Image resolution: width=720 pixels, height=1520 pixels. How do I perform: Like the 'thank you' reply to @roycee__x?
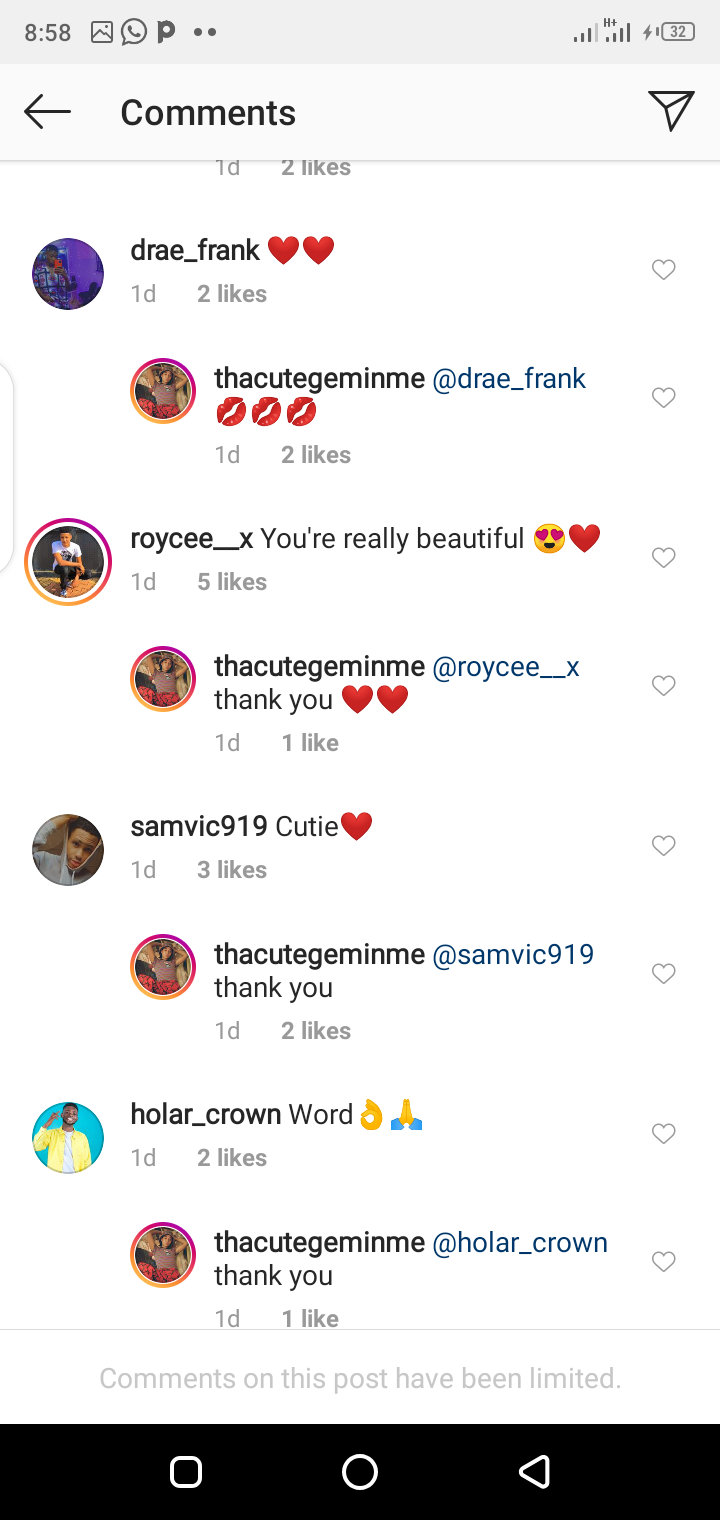[664, 686]
